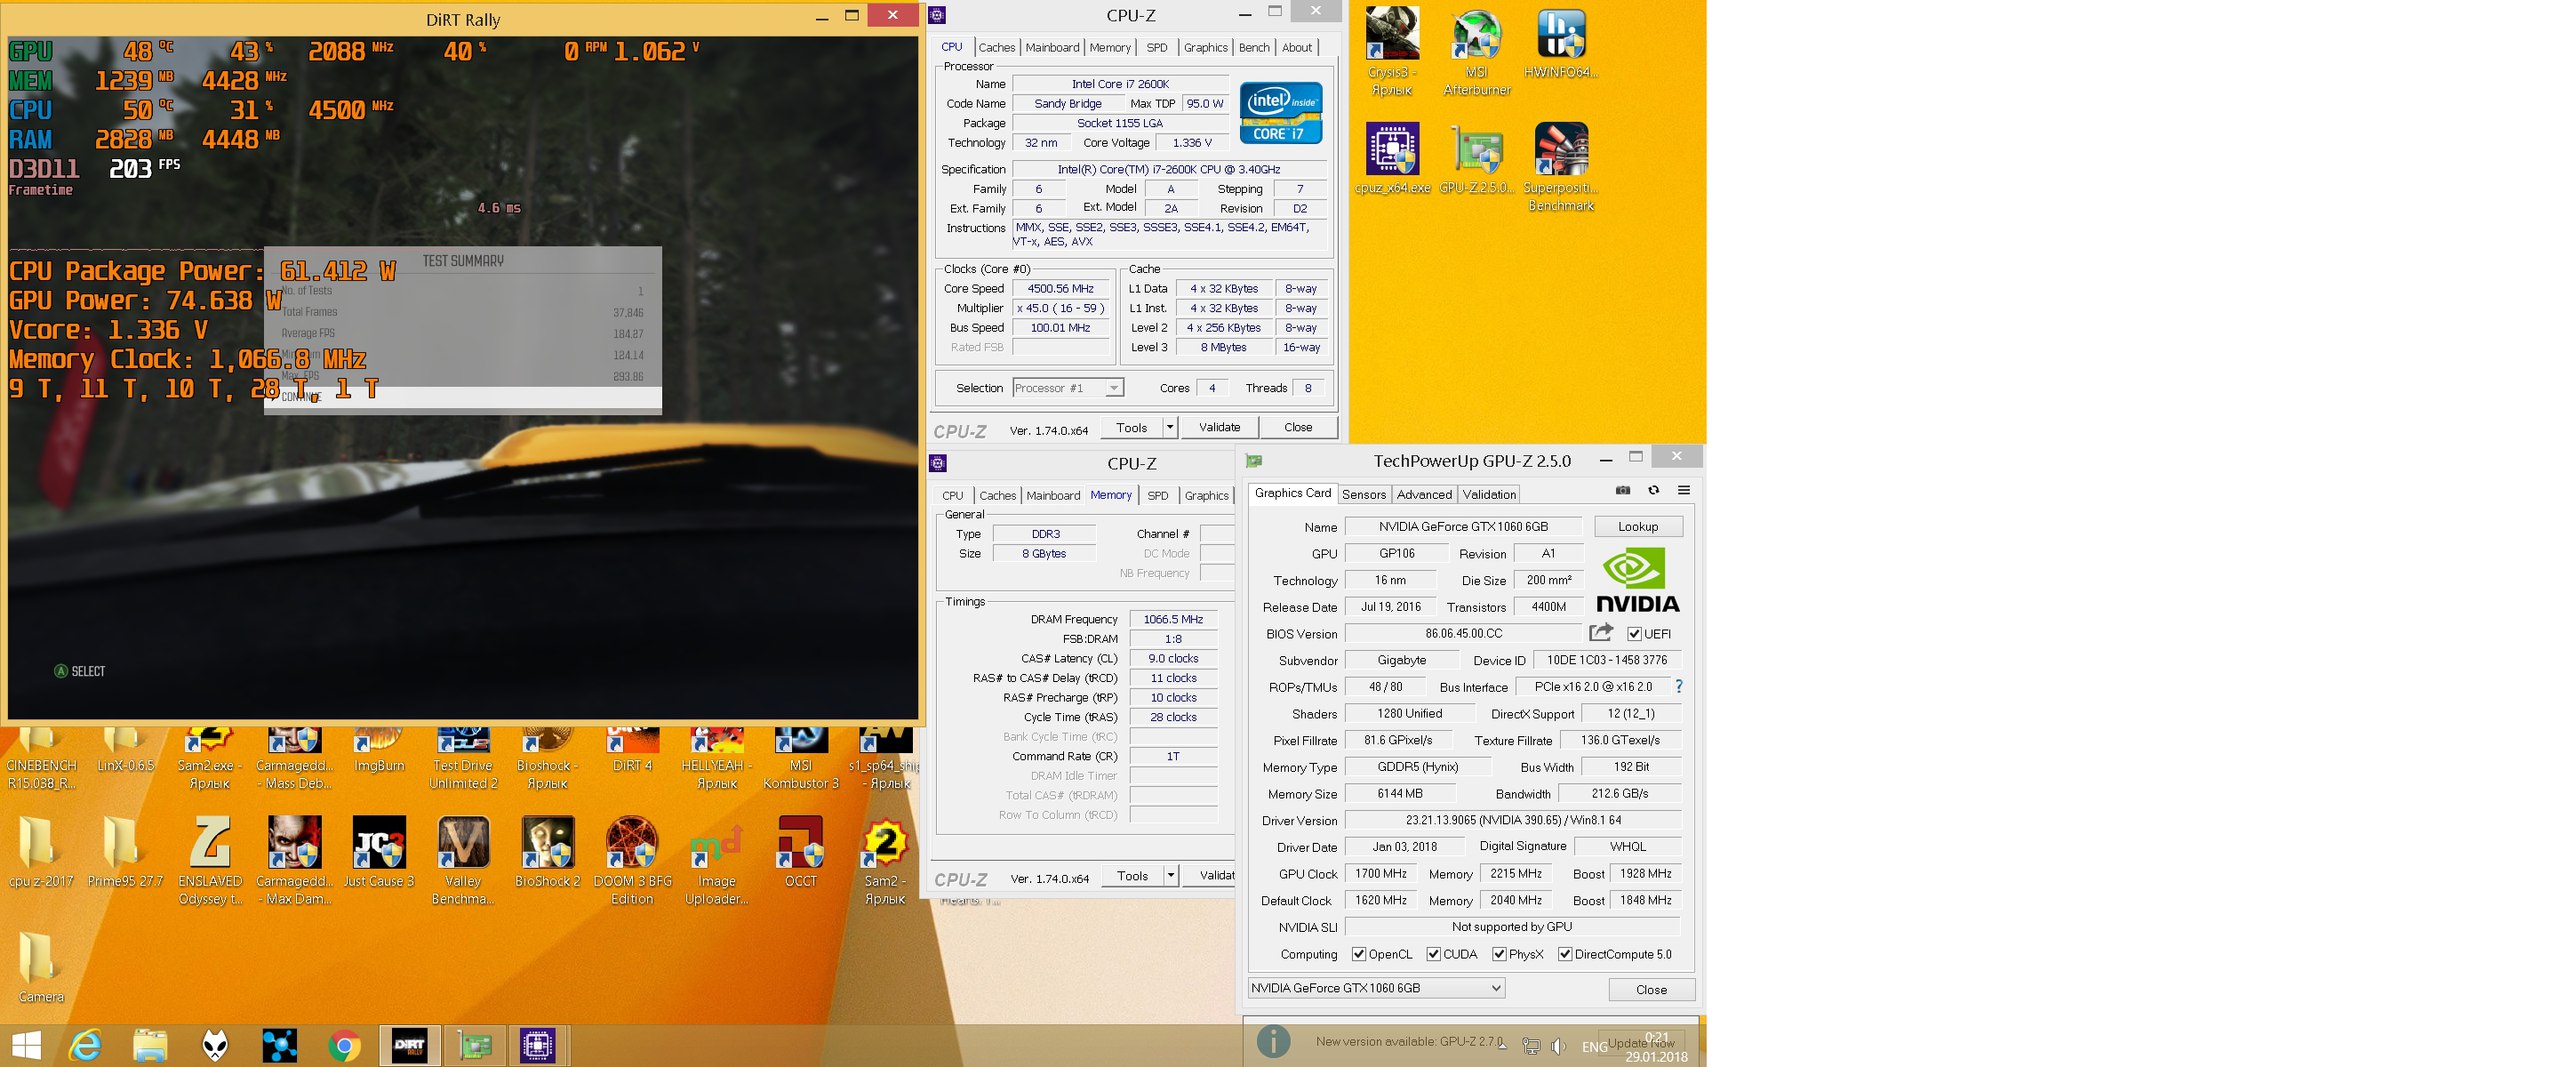This screenshot has height=1067, width=2560.
Task: Open foobar2000 alien icon in taskbar
Action: (x=215, y=1046)
